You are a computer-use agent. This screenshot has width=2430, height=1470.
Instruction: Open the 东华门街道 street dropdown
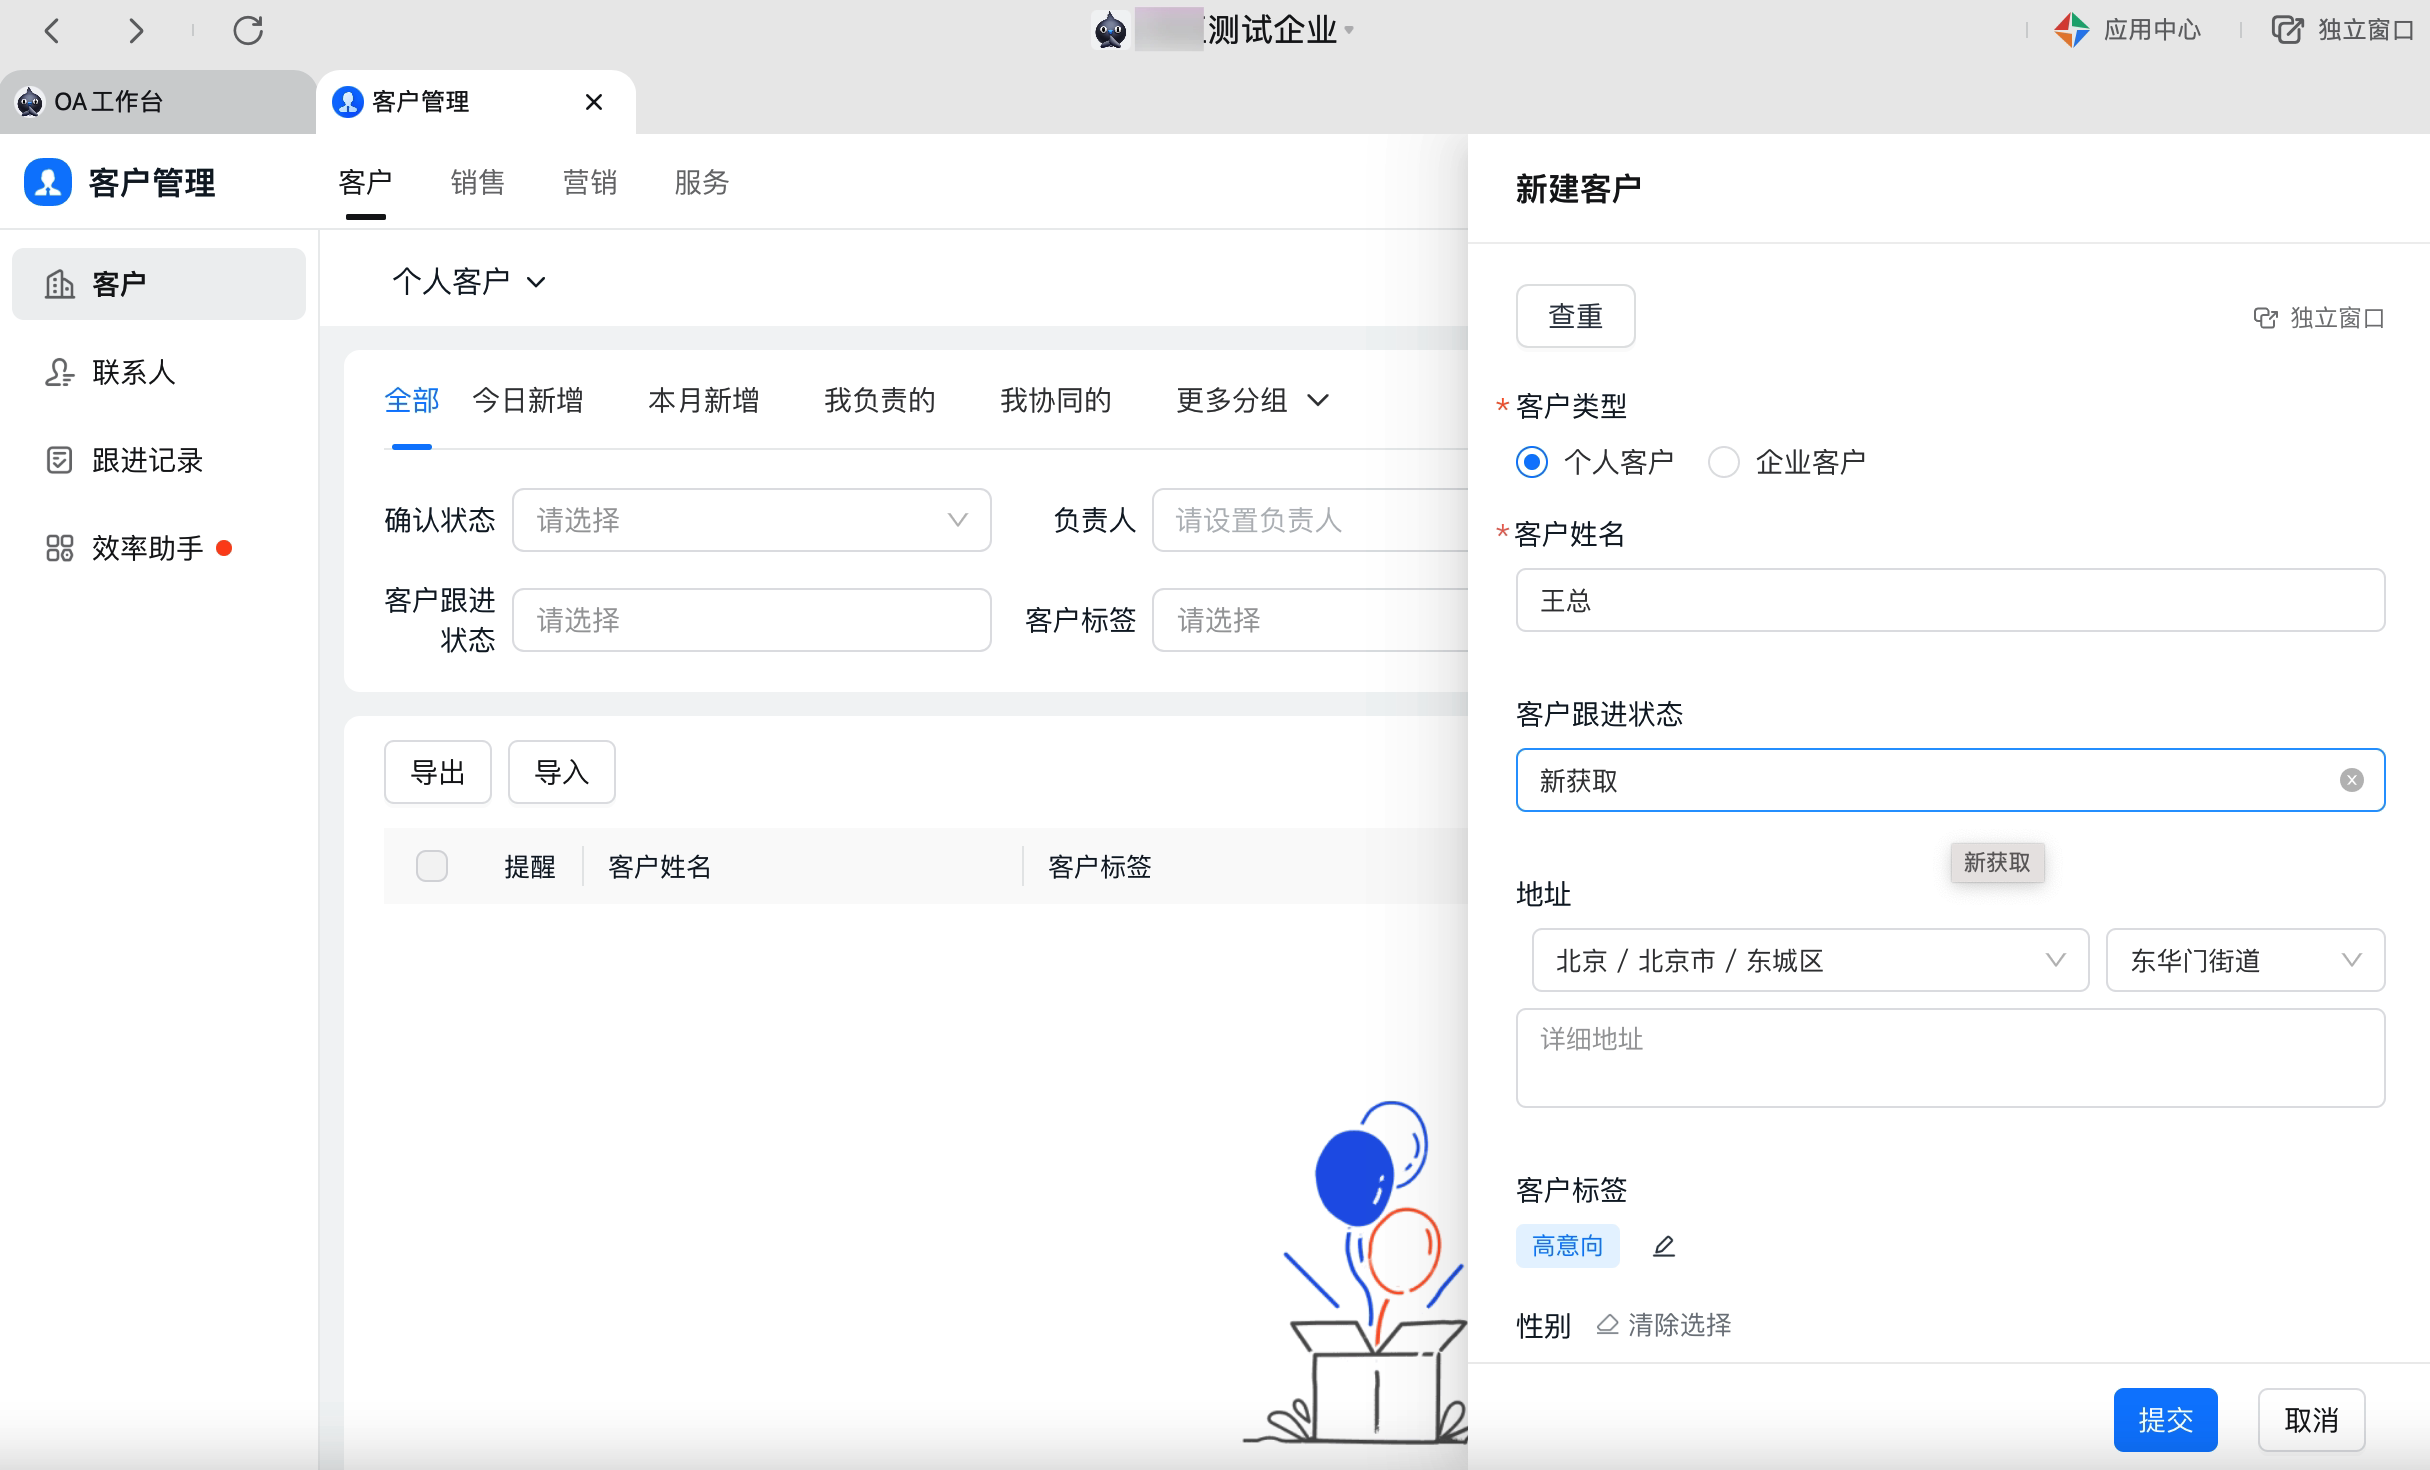point(2245,960)
